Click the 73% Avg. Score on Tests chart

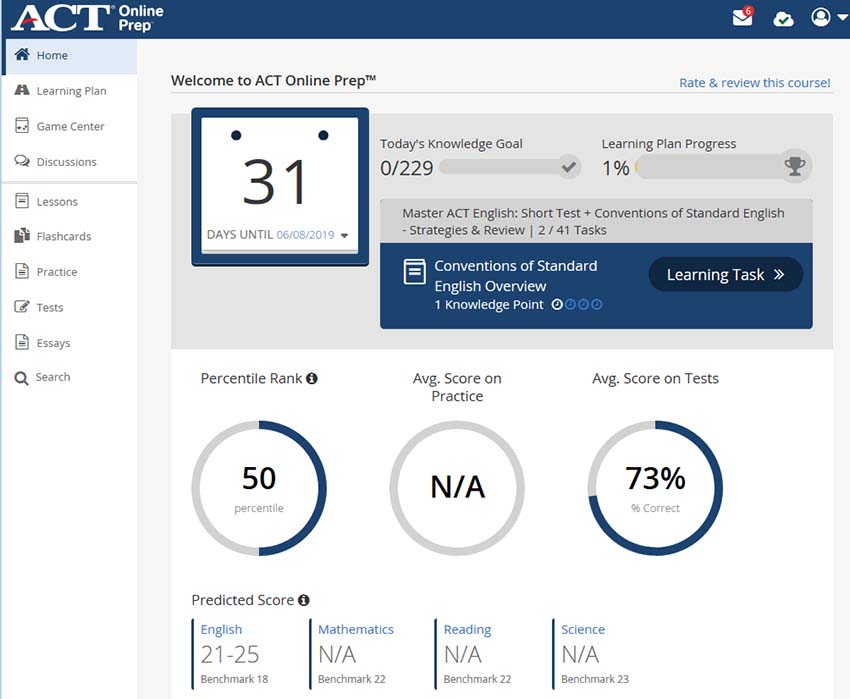click(x=655, y=488)
